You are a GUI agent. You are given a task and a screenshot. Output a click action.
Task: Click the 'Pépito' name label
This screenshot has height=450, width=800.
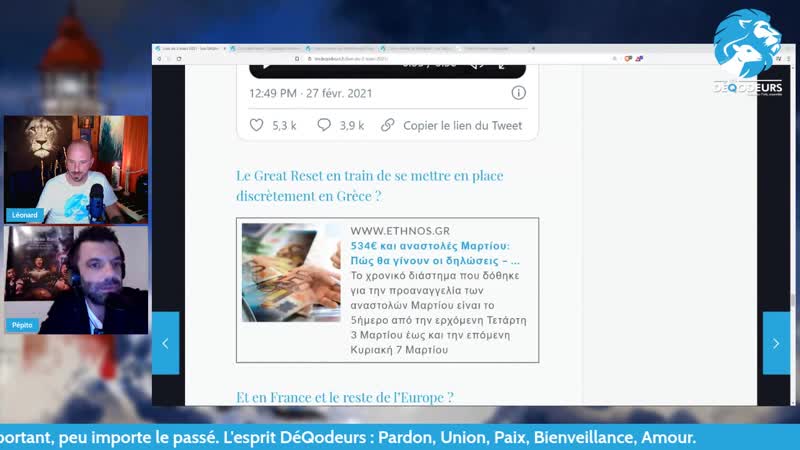point(22,325)
